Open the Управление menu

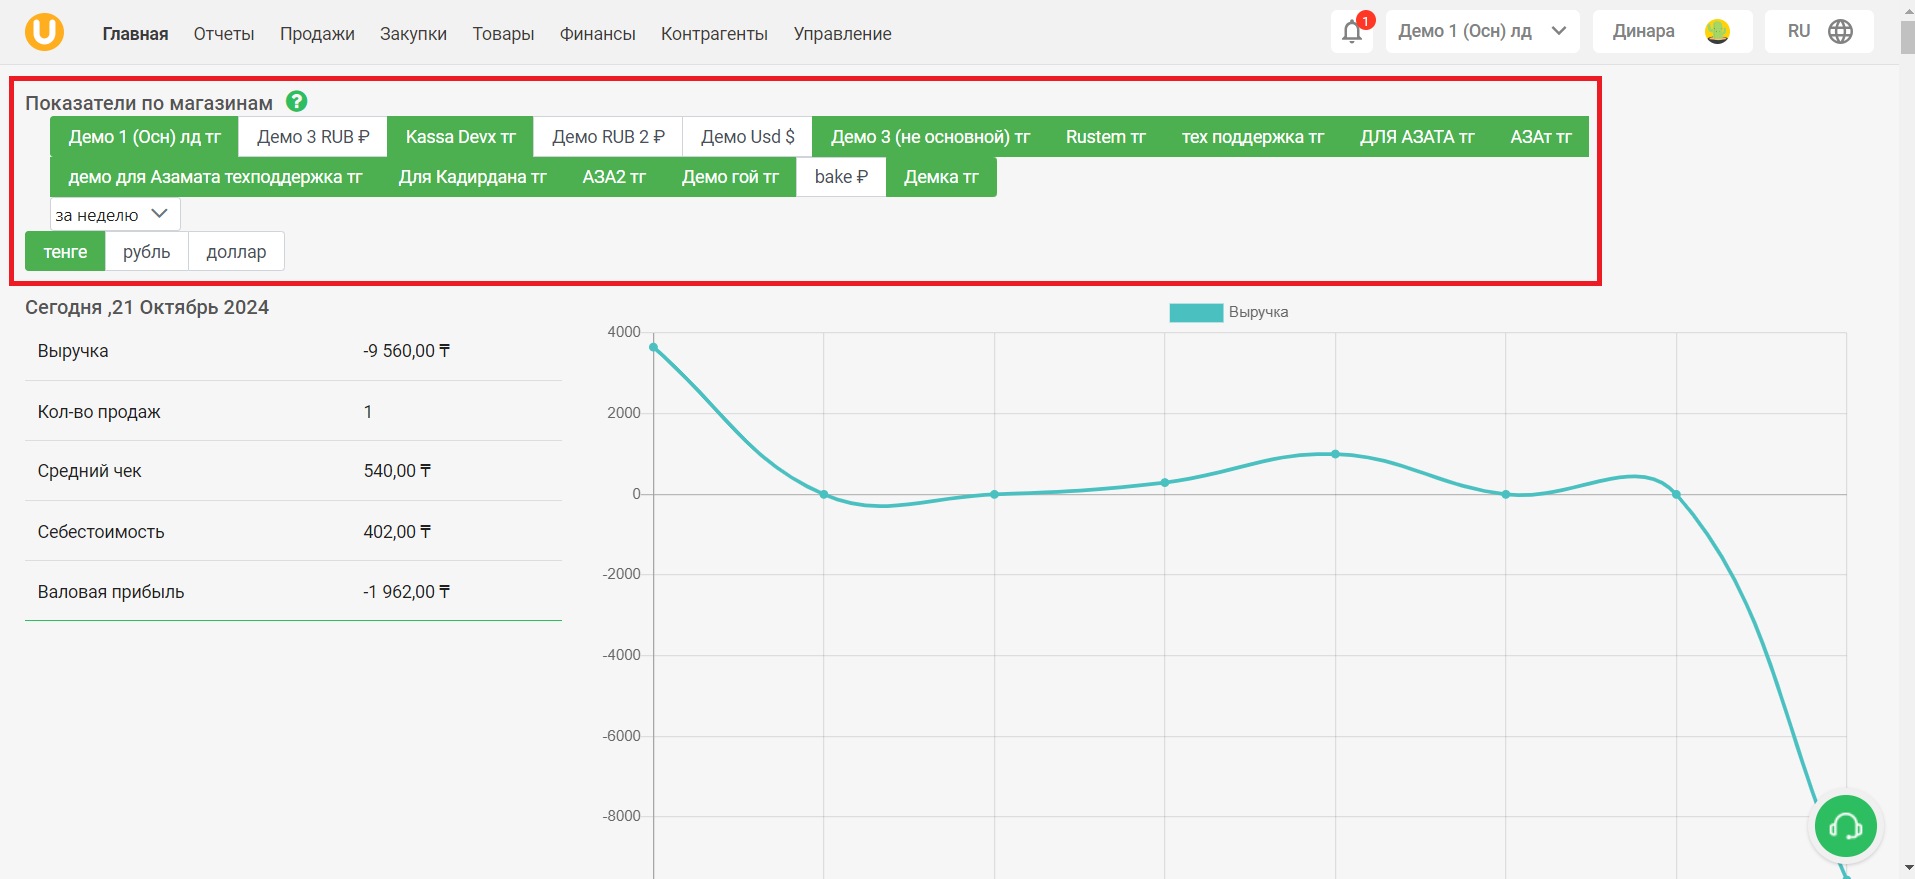click(x=842, y=34)
